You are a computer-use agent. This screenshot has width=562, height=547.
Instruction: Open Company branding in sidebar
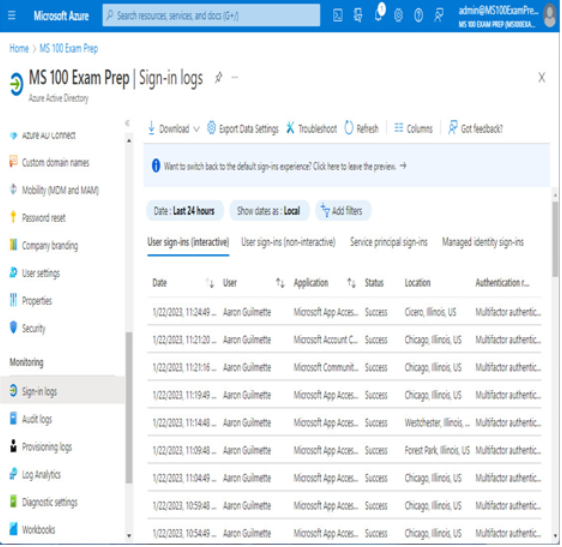pyautogui.click(x=50, y=246)
